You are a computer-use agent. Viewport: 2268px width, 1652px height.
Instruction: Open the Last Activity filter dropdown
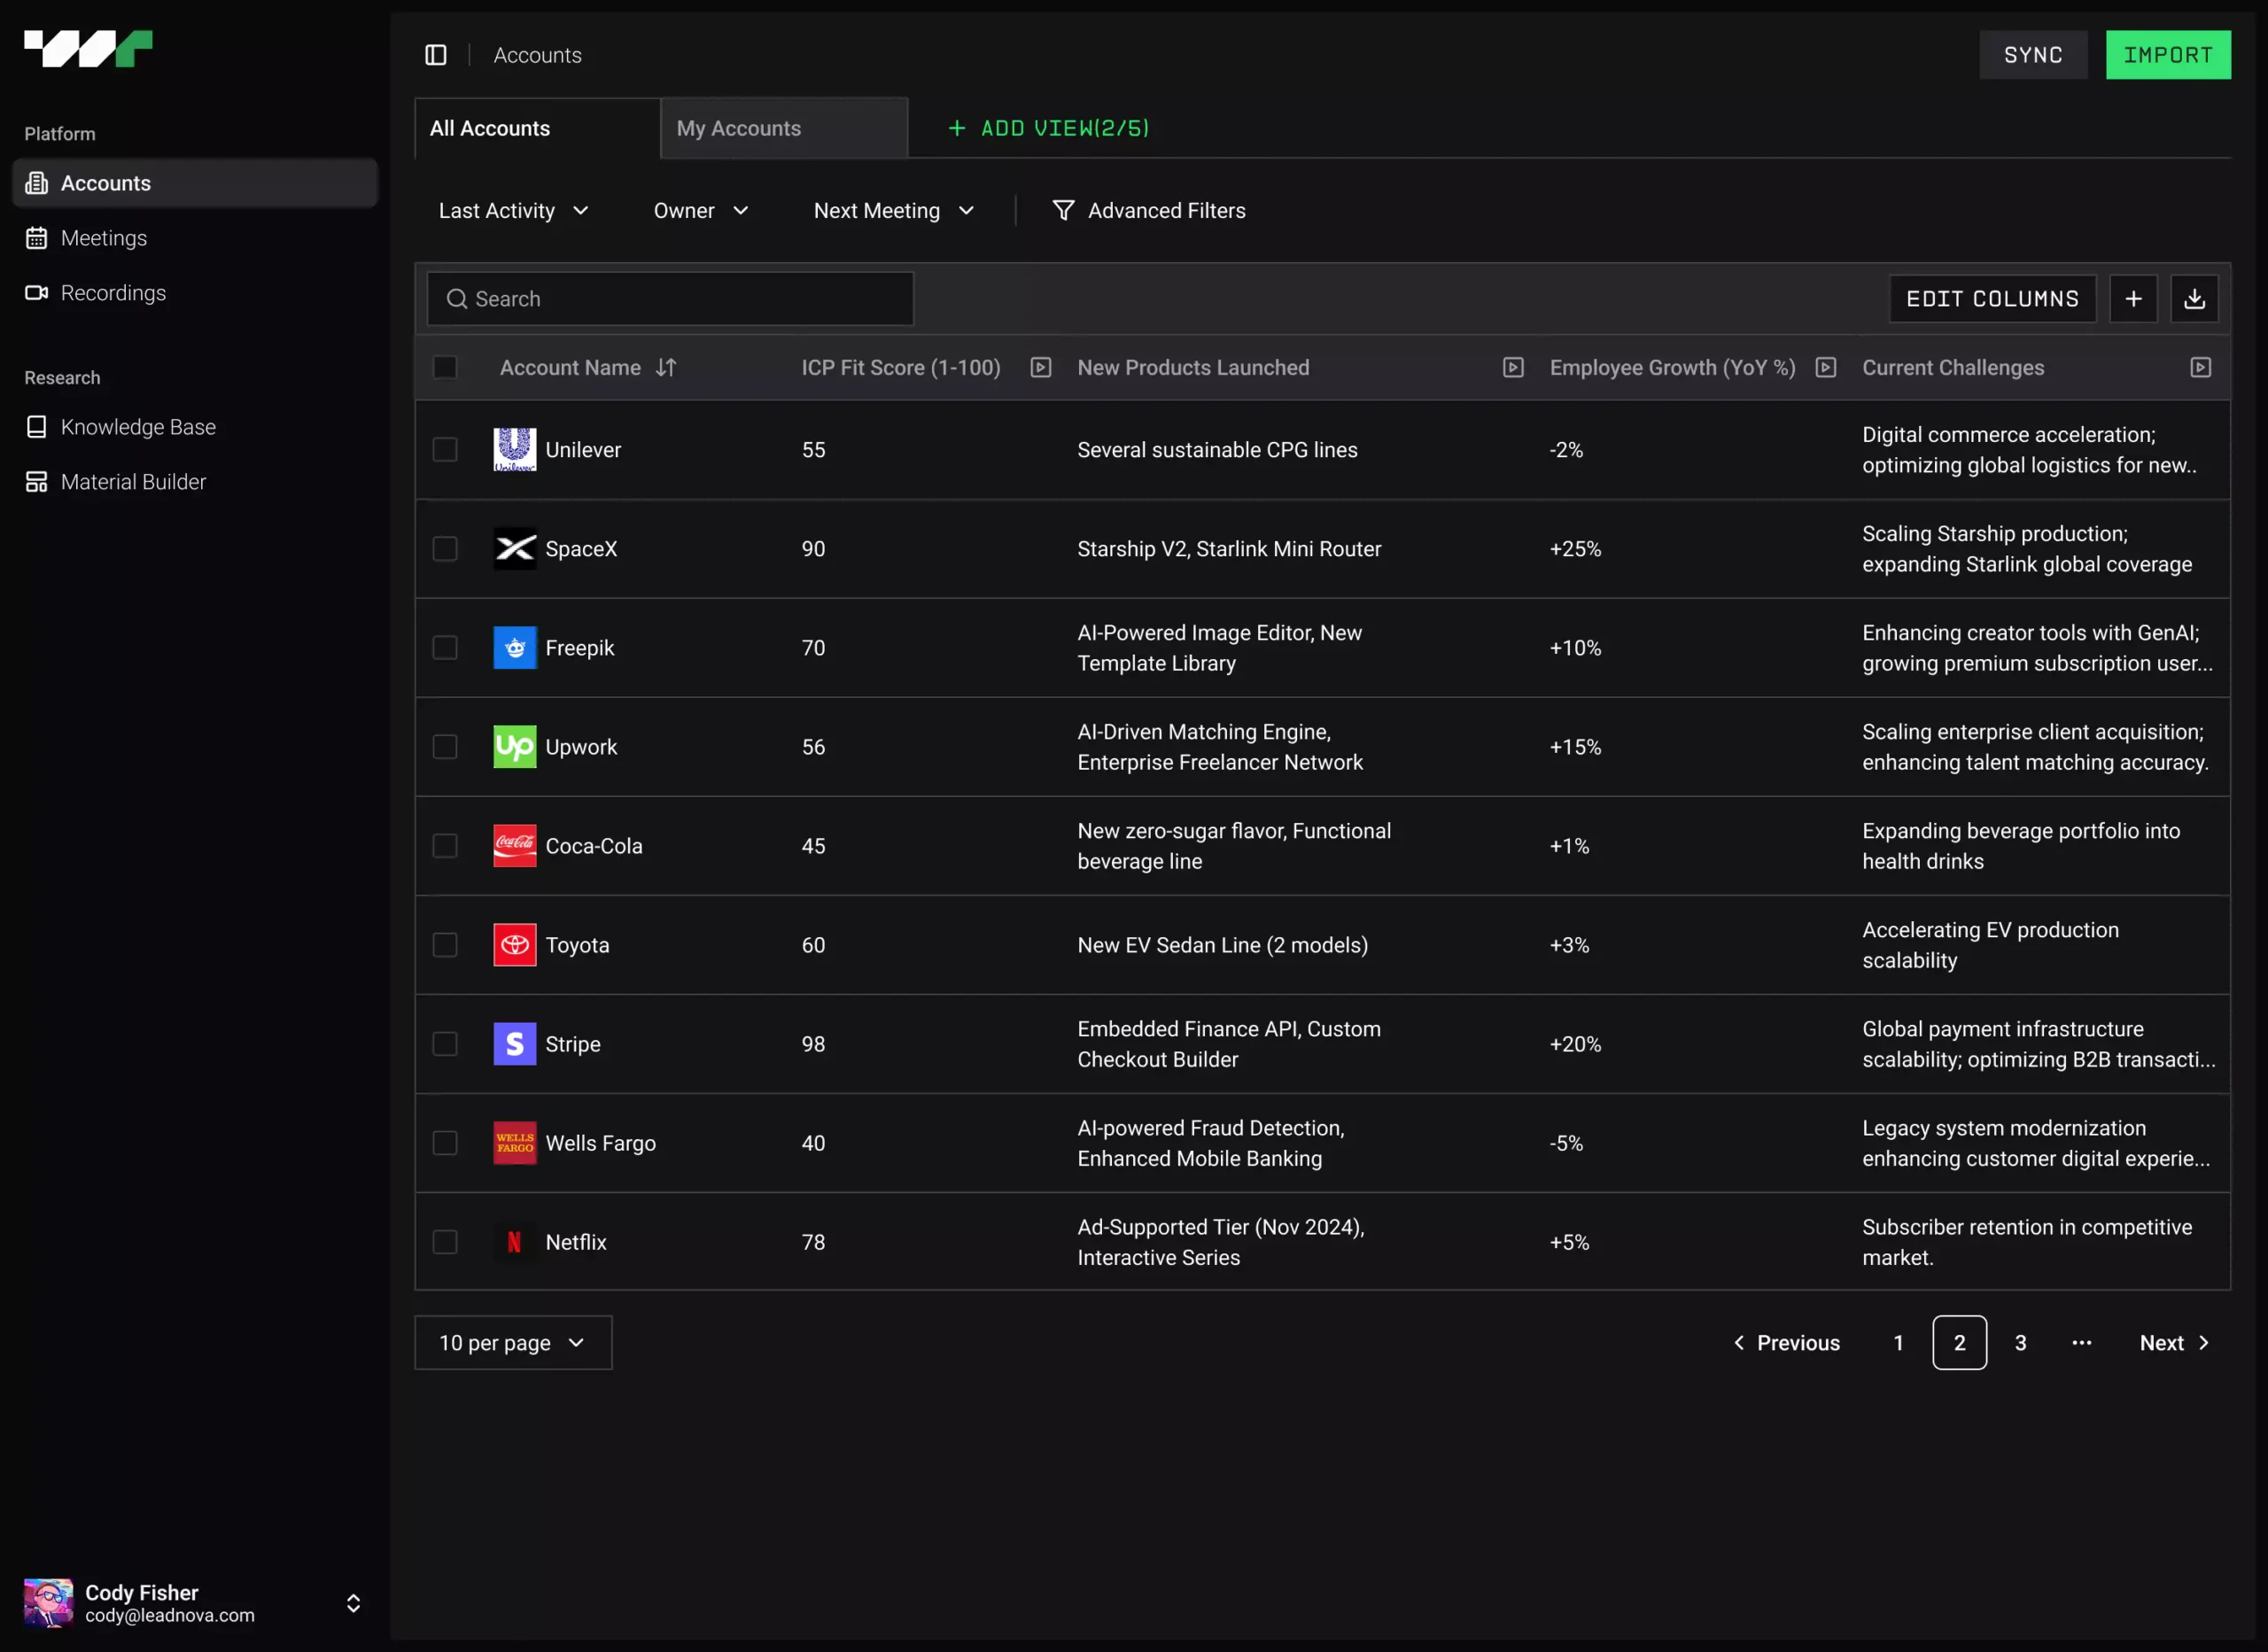coord(513,211)
